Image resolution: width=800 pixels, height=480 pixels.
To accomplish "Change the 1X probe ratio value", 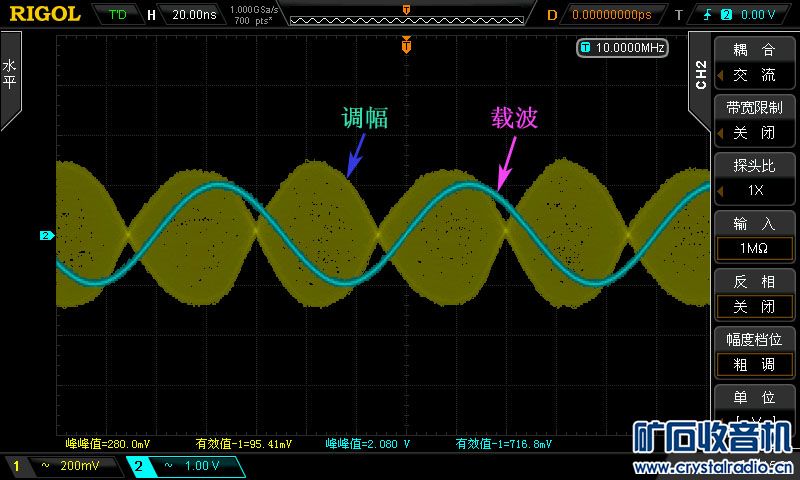I will pyautogui.click(x=755, y=190).
